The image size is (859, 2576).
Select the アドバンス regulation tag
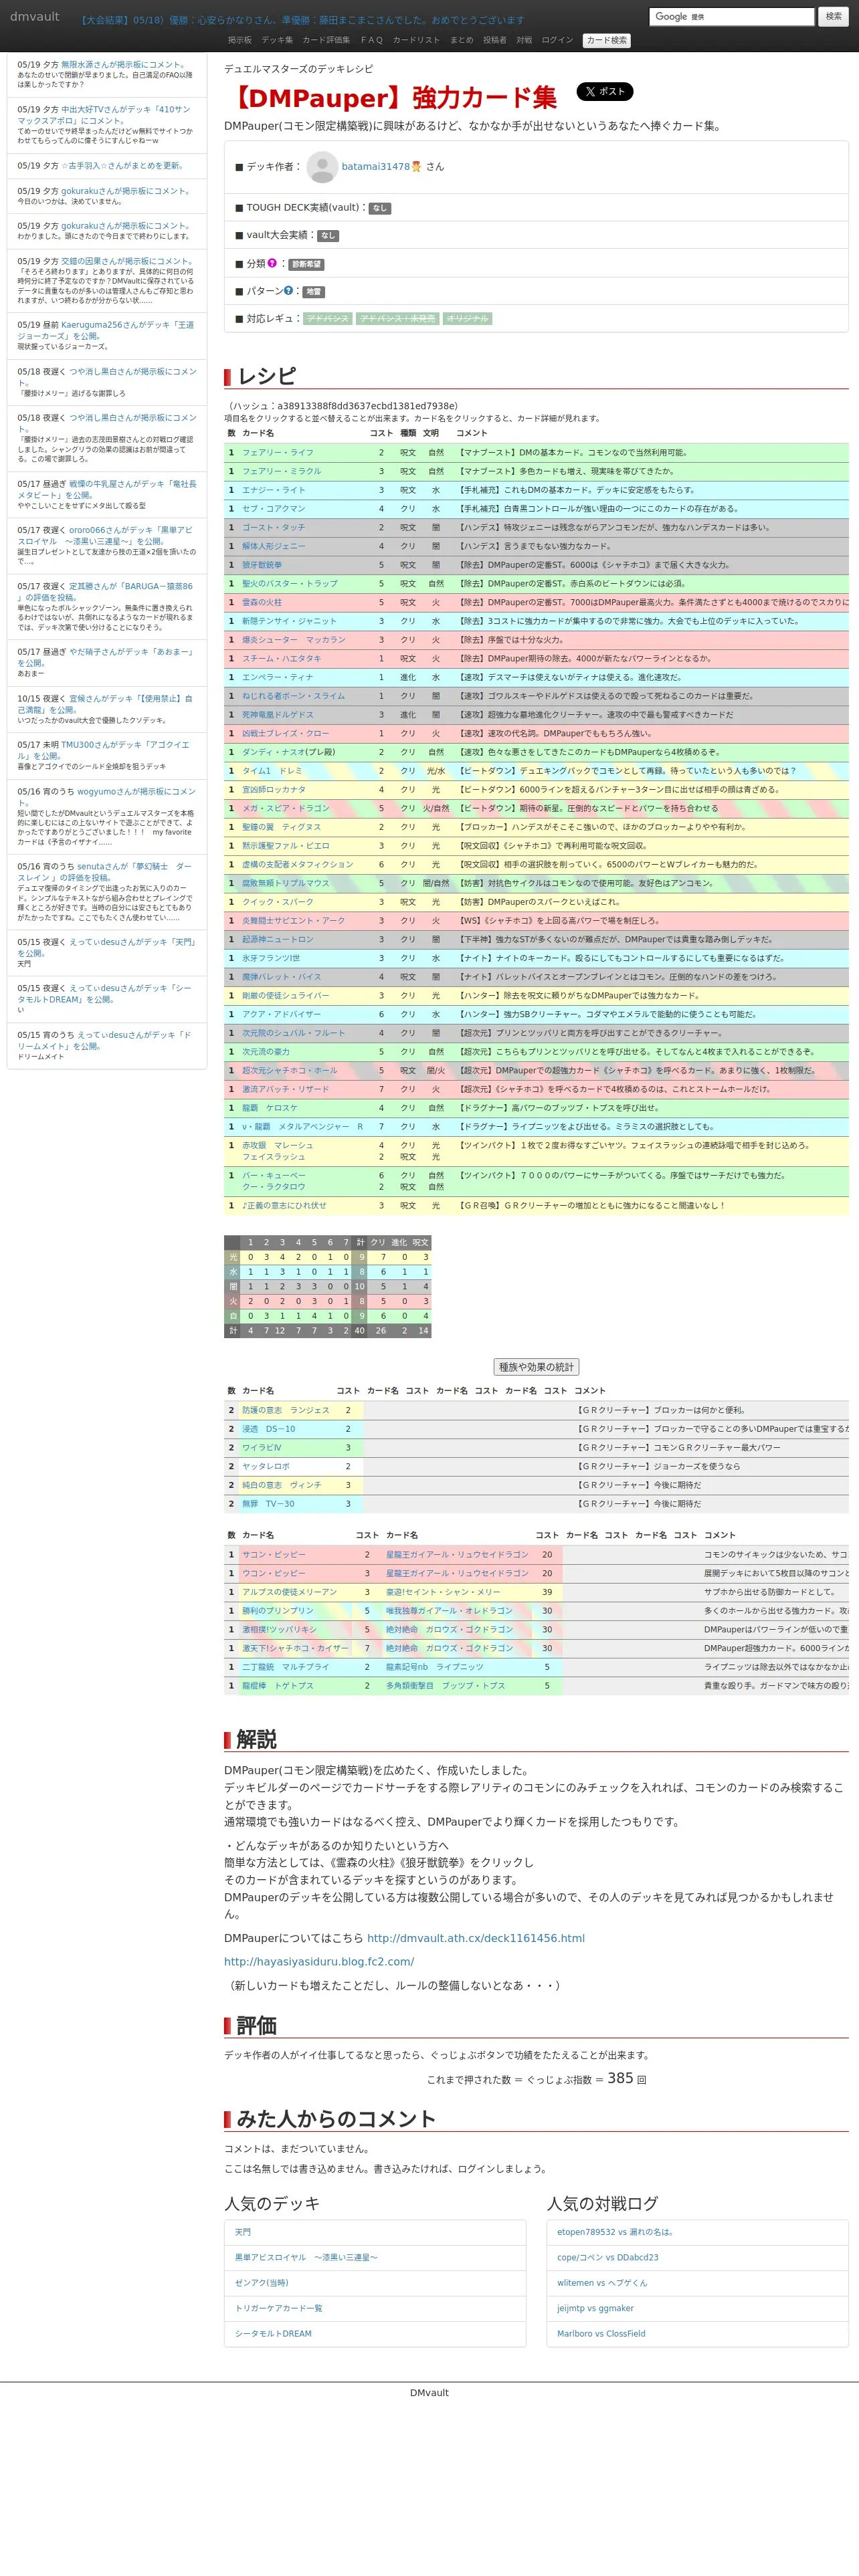pos(328,319)
